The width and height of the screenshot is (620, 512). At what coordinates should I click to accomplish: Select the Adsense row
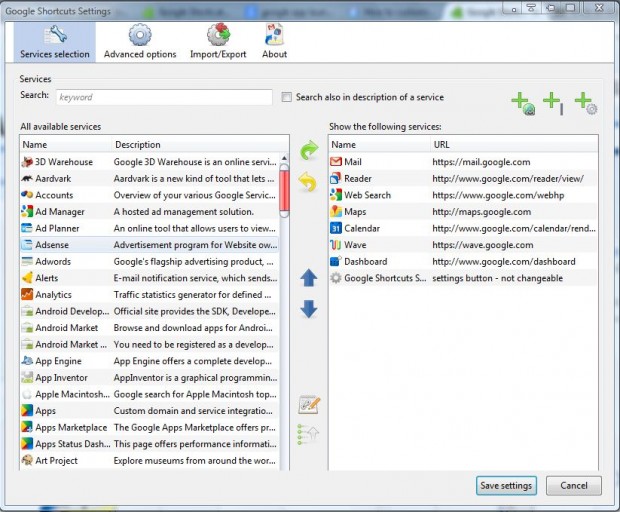coord(149,245)
